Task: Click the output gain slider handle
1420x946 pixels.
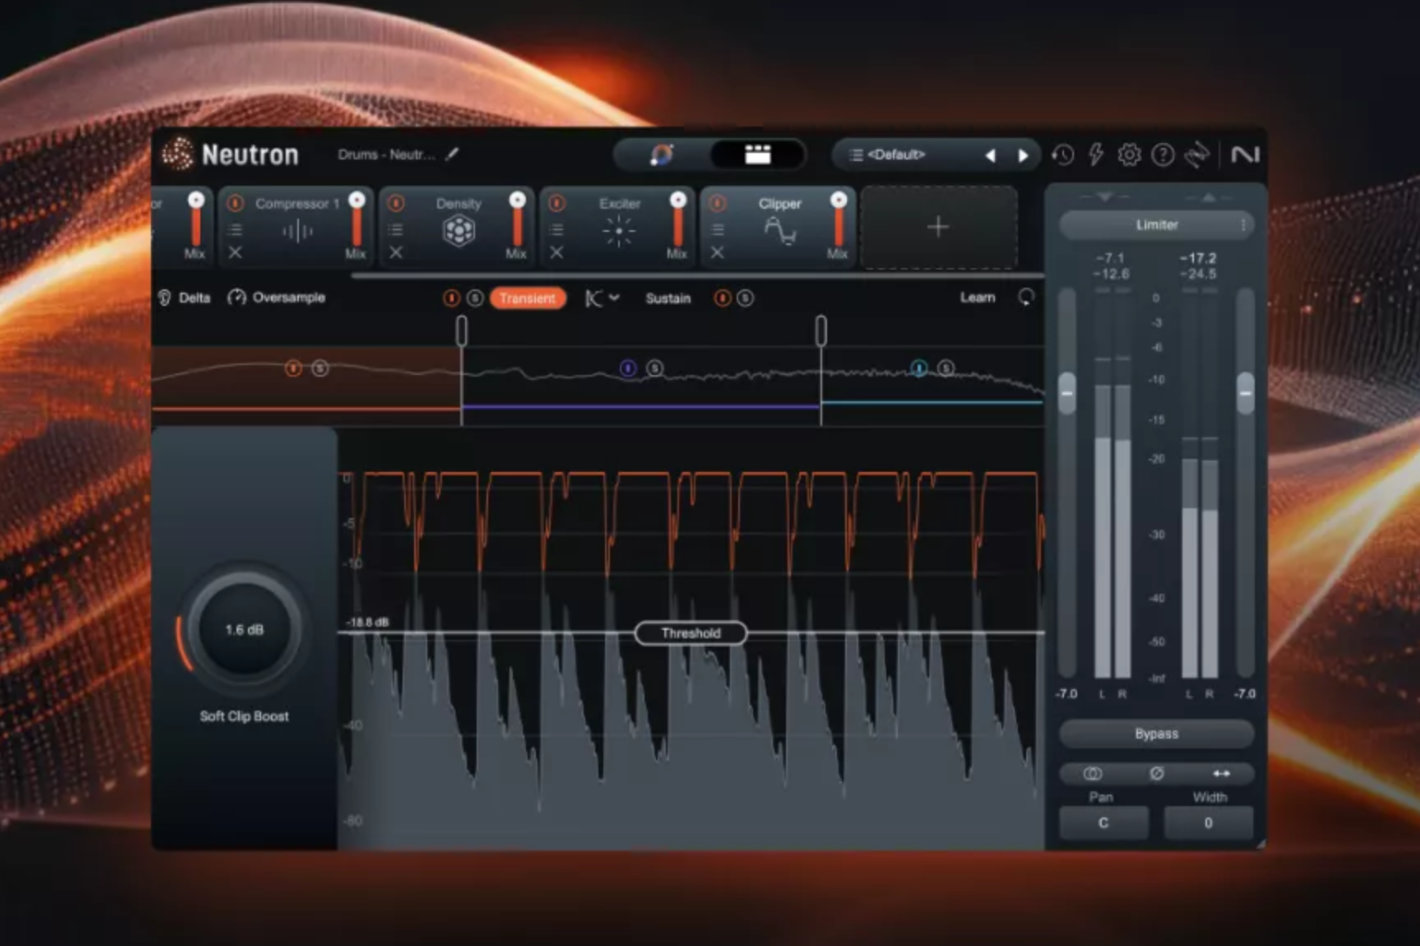Action: point(1245,393)
